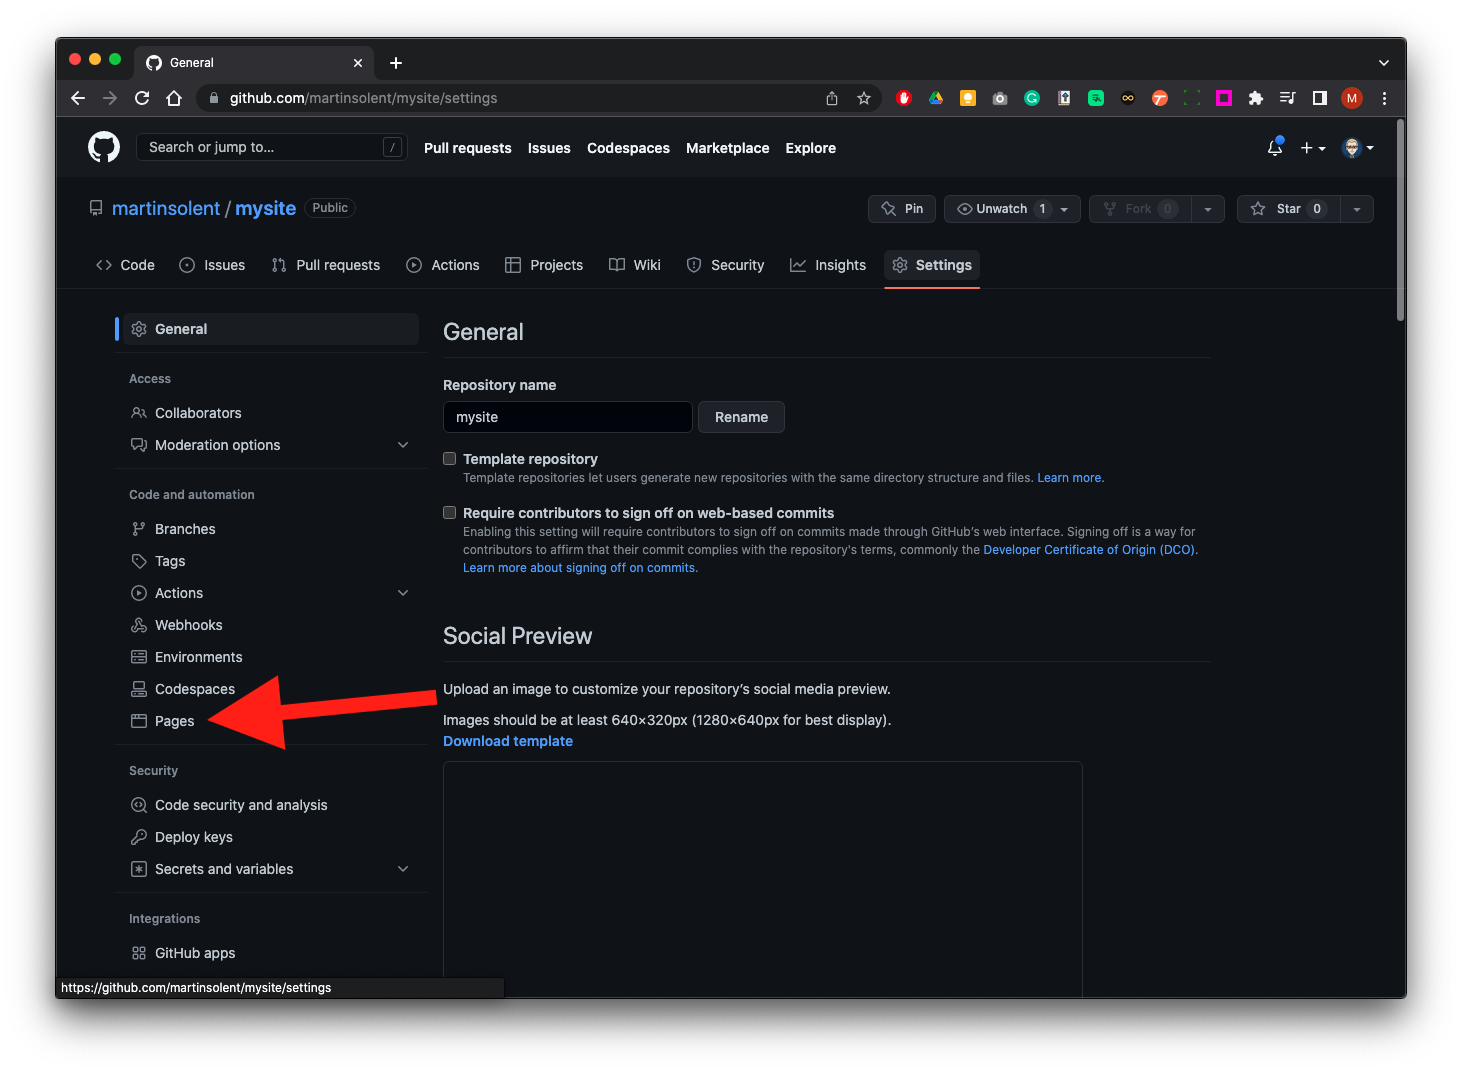Open the Star lists dropdown arrow
1462x1072 pixels.
tap(1356, 209)
